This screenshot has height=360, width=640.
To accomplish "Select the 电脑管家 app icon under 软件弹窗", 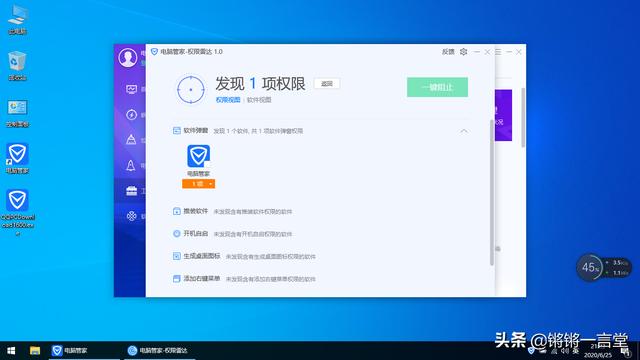I will pos(198,156).
